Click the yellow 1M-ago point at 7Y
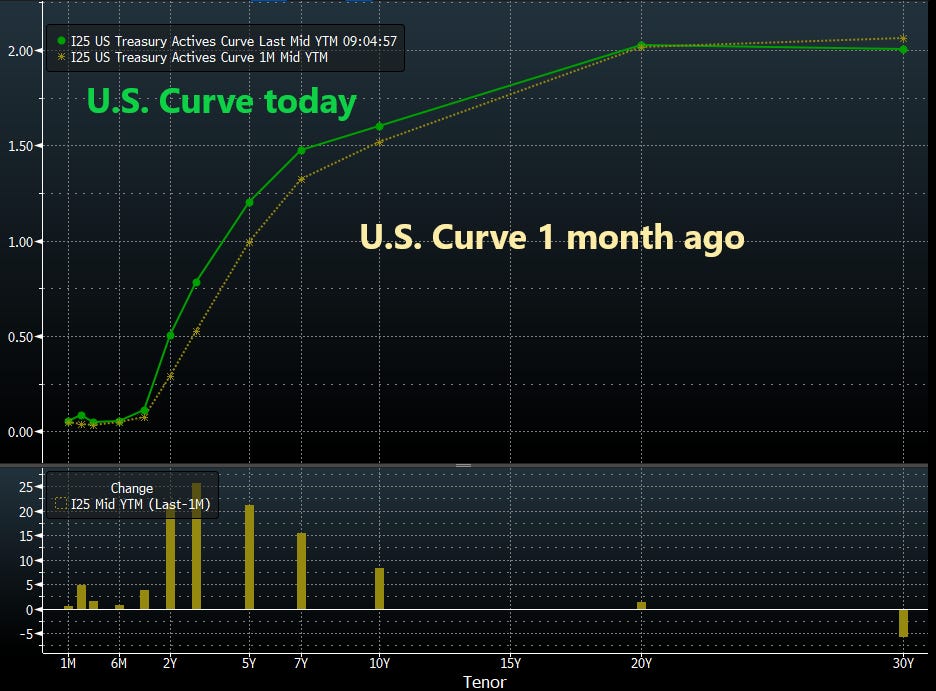This screenshot has height=691, width=936. click(x=301, y=179)
